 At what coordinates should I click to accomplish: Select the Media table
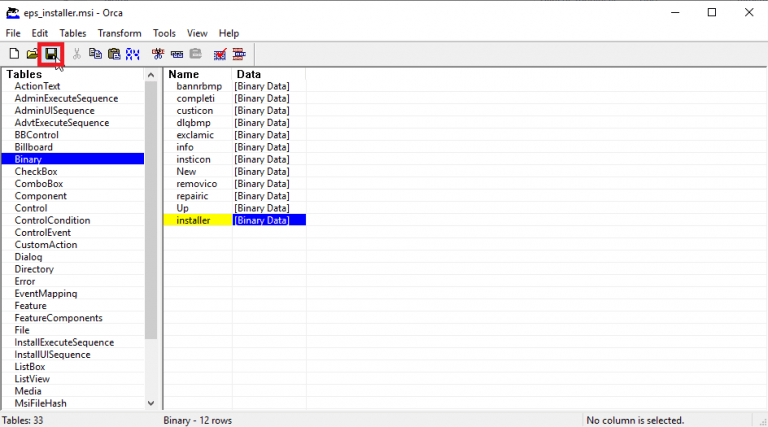(28, 391)
